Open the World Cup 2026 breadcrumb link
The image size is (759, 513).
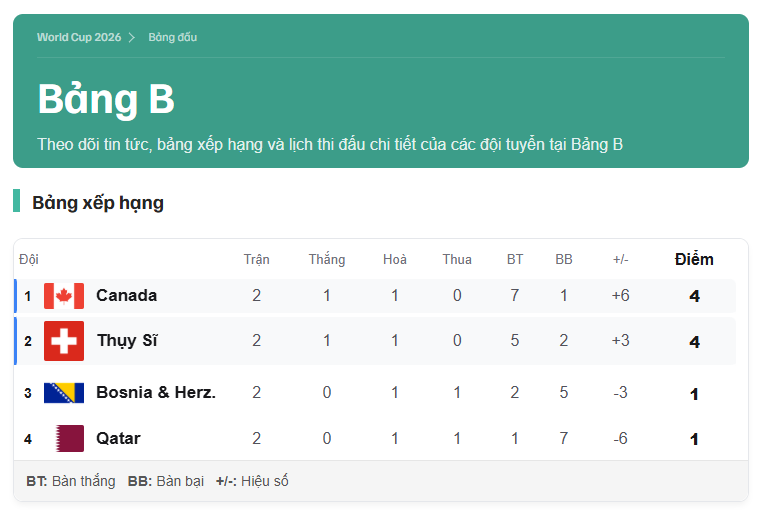(x=79, y=37)
